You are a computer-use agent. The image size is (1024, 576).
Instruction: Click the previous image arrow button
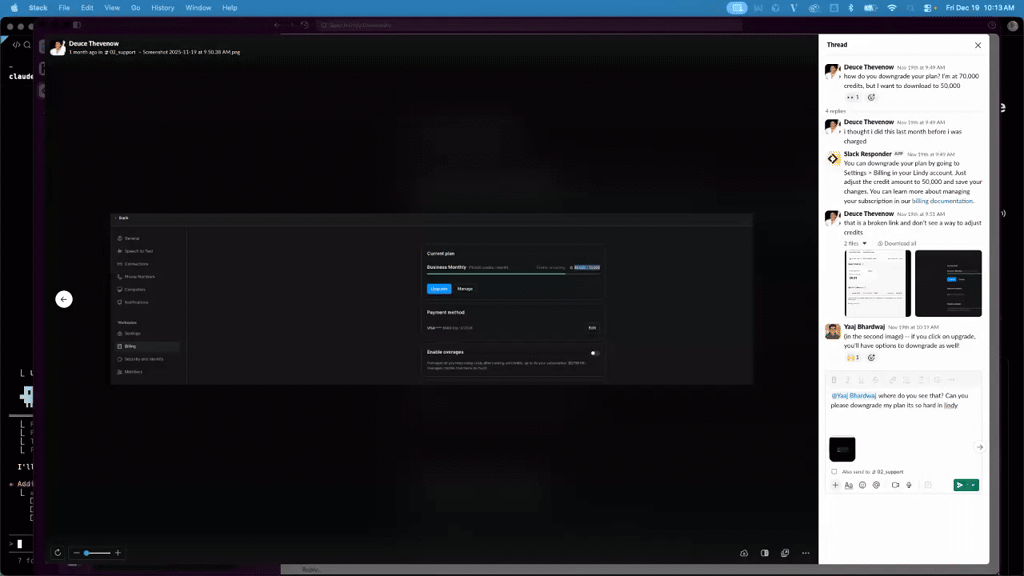point(64,299)
